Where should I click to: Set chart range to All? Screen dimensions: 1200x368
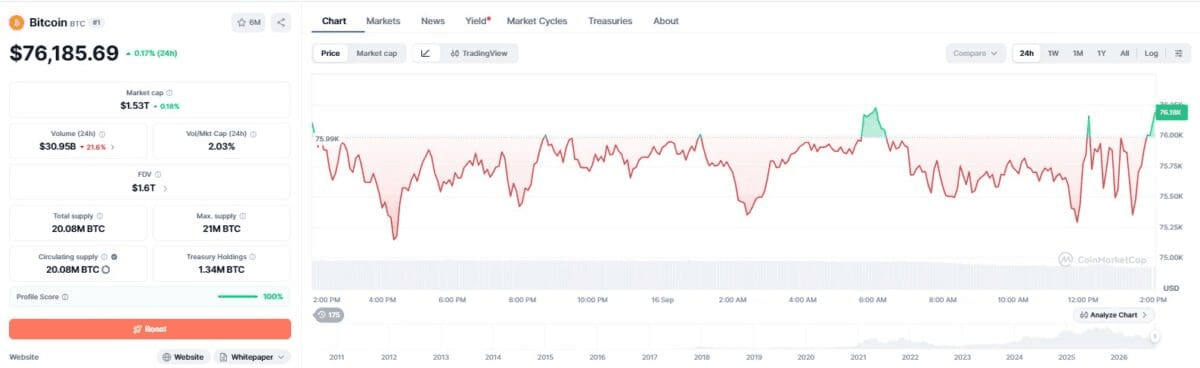pyautogui.click(x=1125, y=53)
